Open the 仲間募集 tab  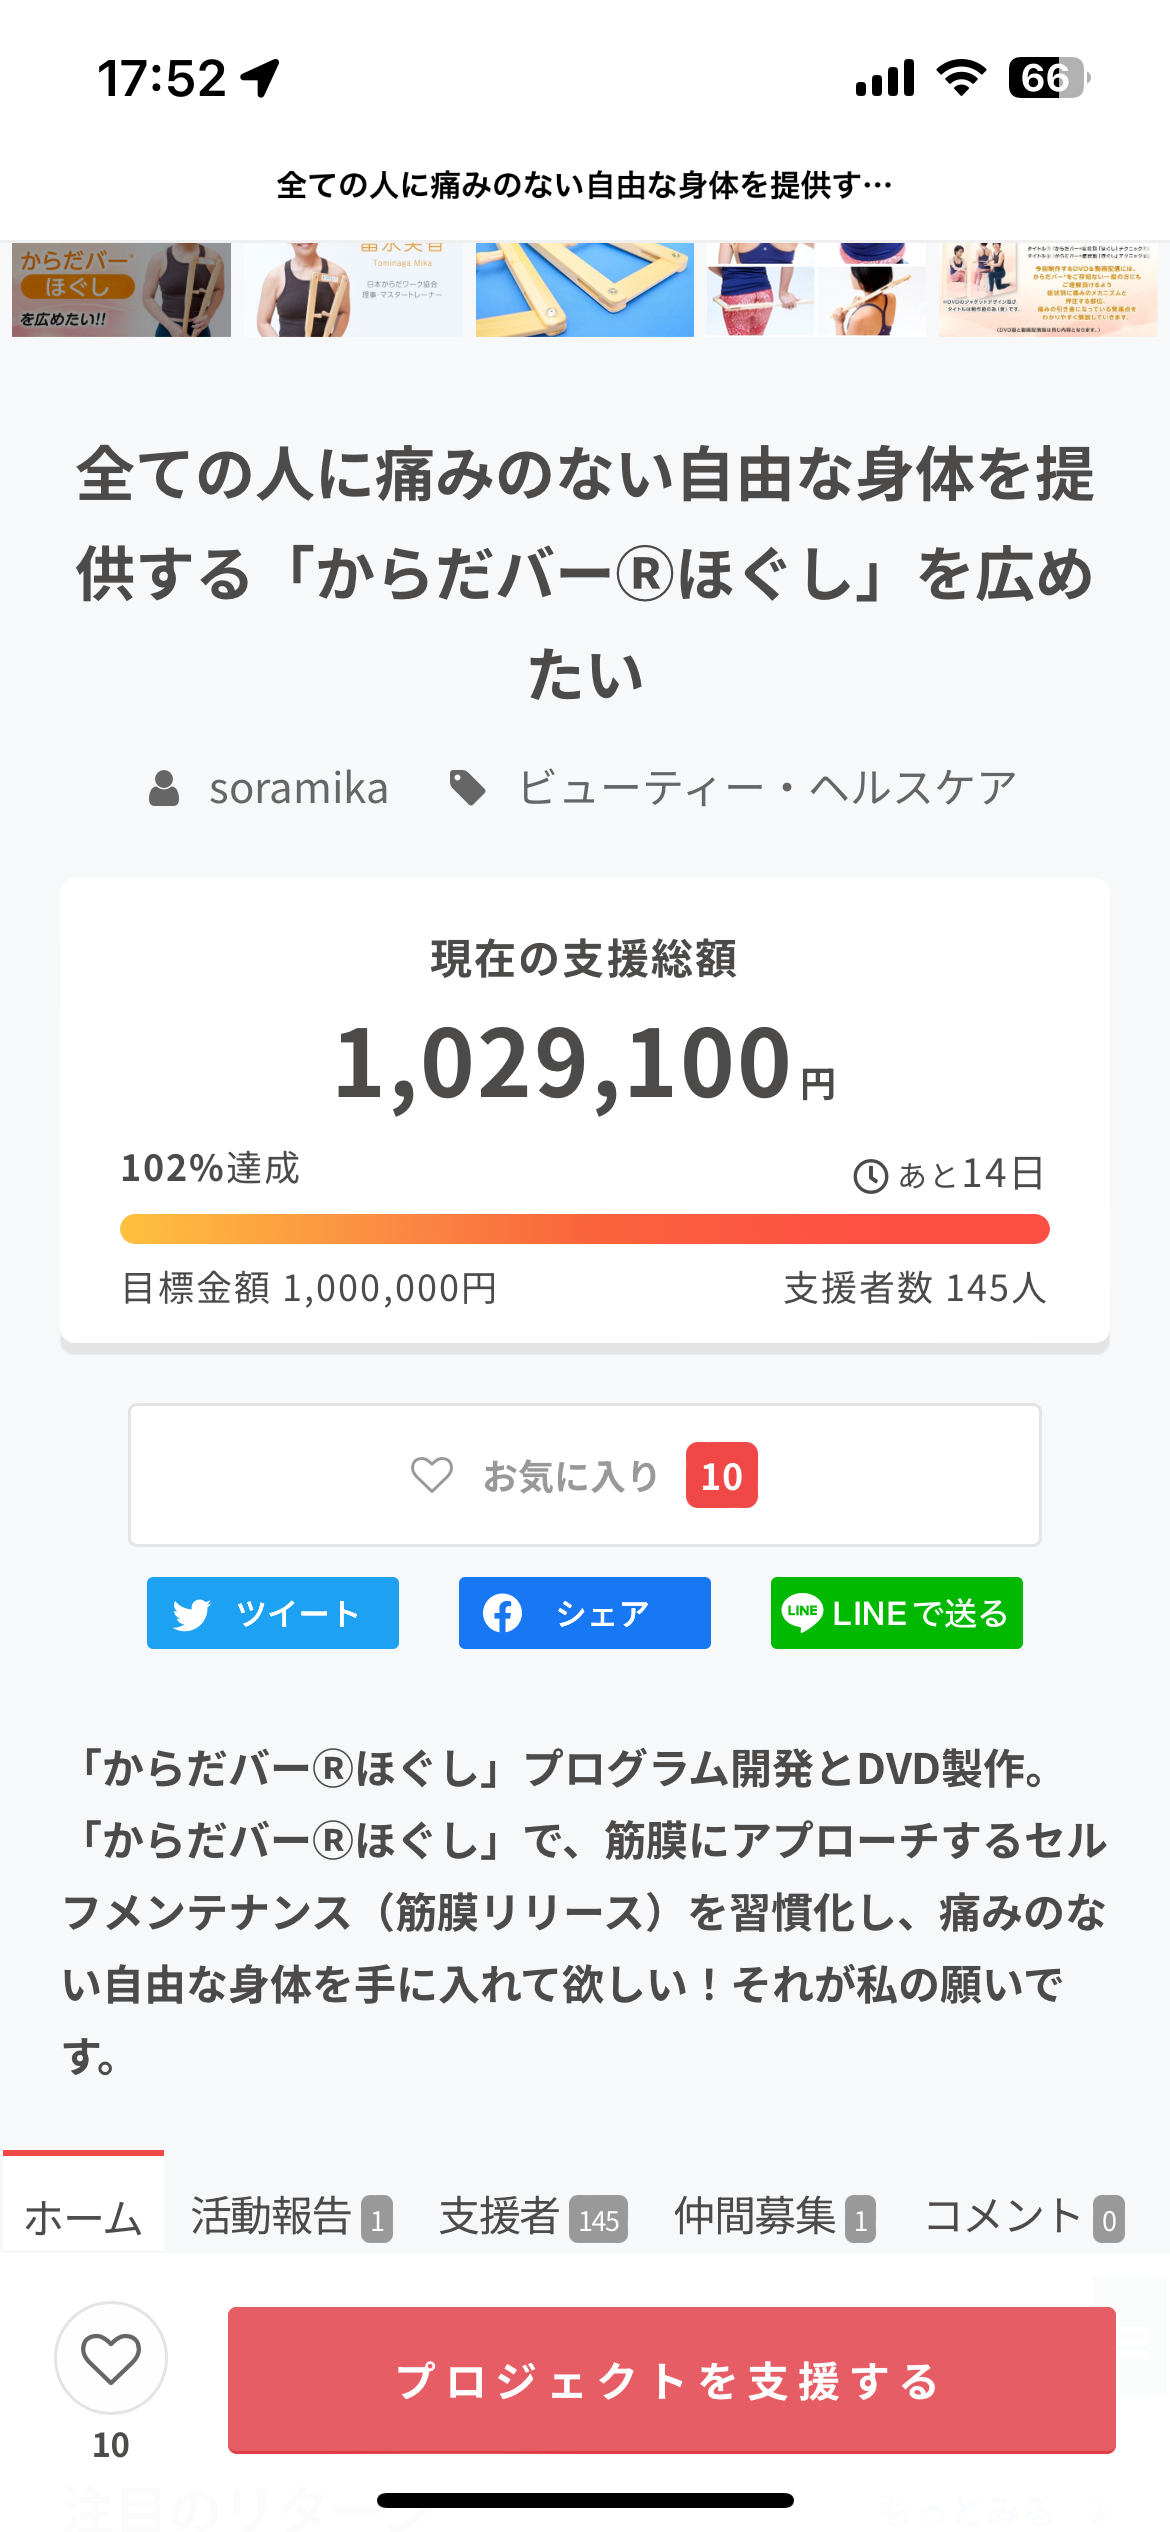[774, 2217]
